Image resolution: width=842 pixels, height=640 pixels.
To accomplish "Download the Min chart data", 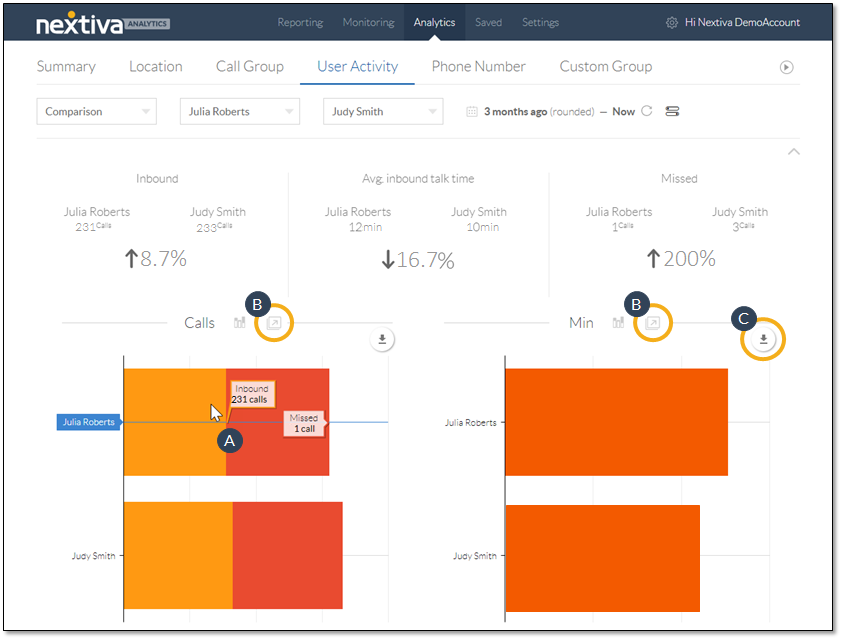I will click(x=763, y=339).
